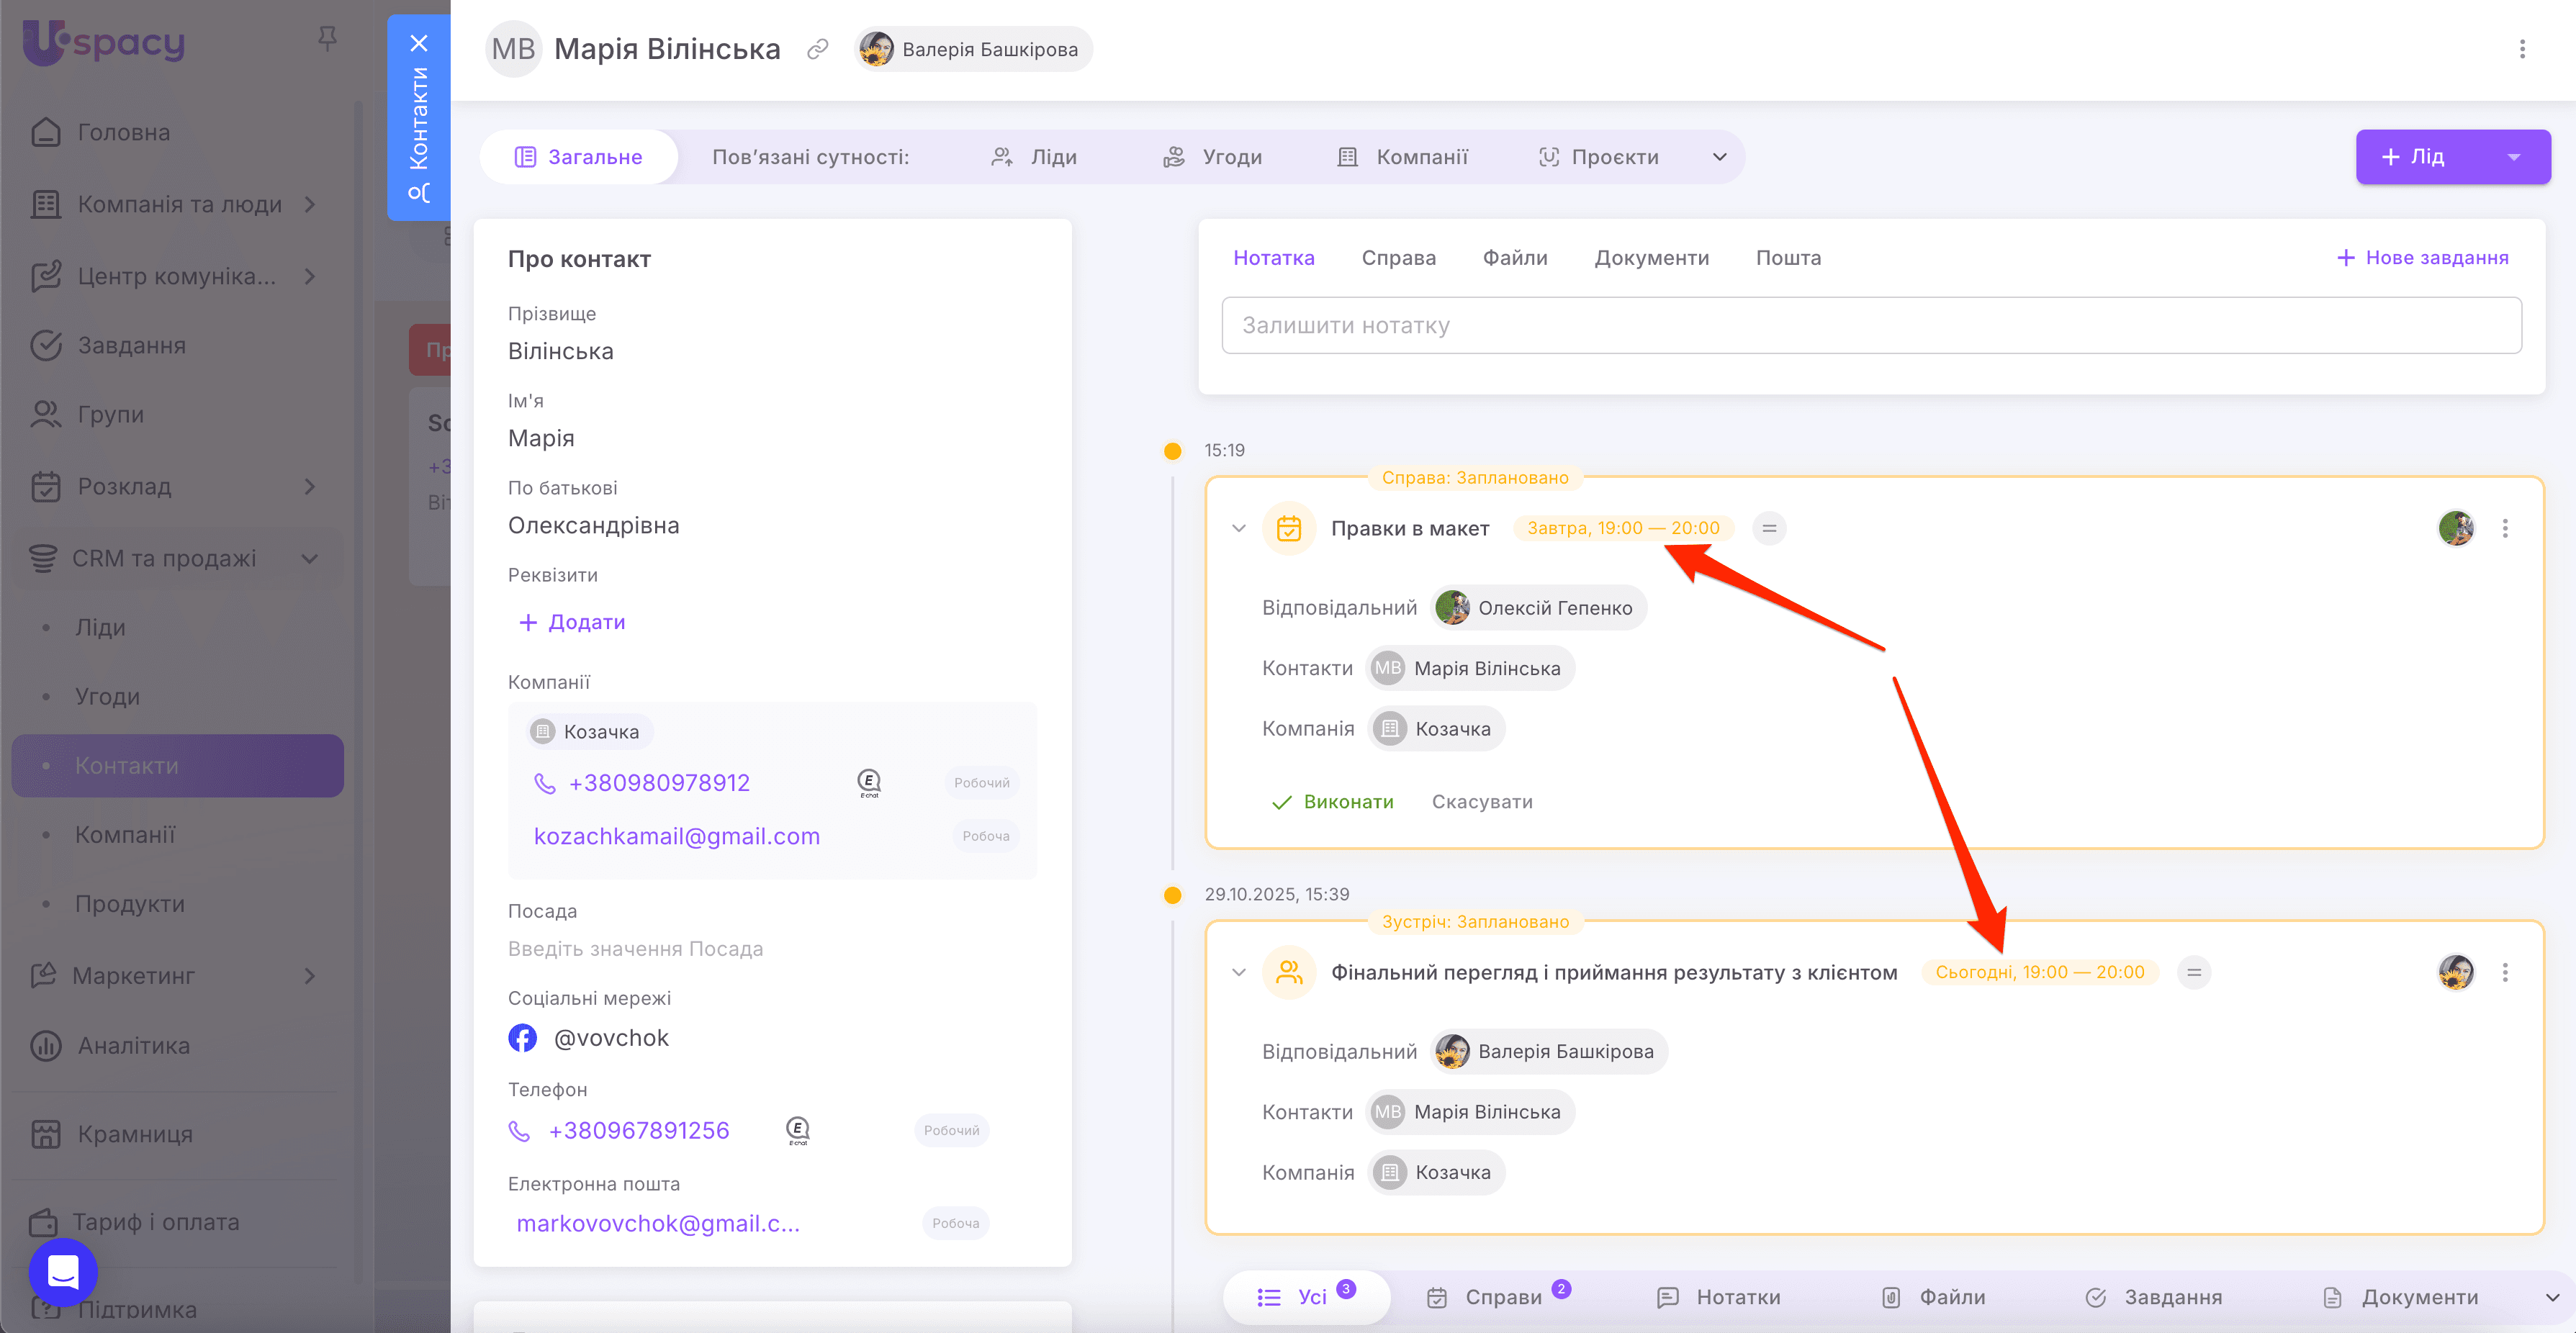This screenshot has height=1333, width=2576.
Task: Open the three-dot menu in contact header
Action: pyautogui.click(x=2521, y=49)
